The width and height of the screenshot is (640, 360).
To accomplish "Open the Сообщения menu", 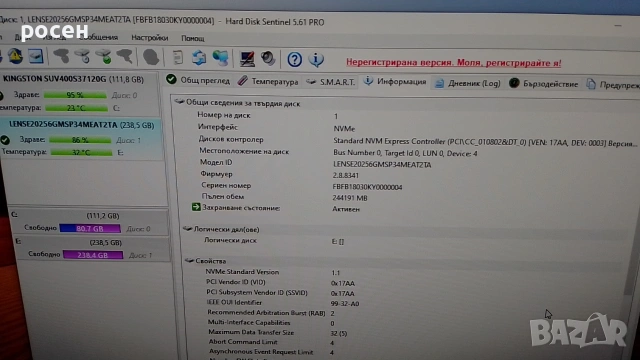I will (98, 37).
